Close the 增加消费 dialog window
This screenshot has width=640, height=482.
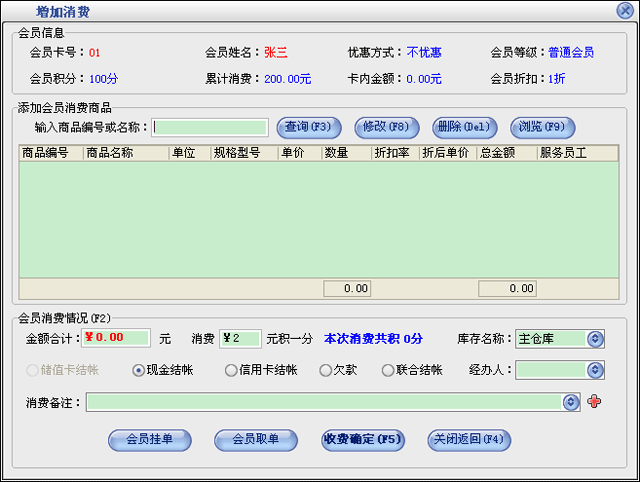(624, 10)
